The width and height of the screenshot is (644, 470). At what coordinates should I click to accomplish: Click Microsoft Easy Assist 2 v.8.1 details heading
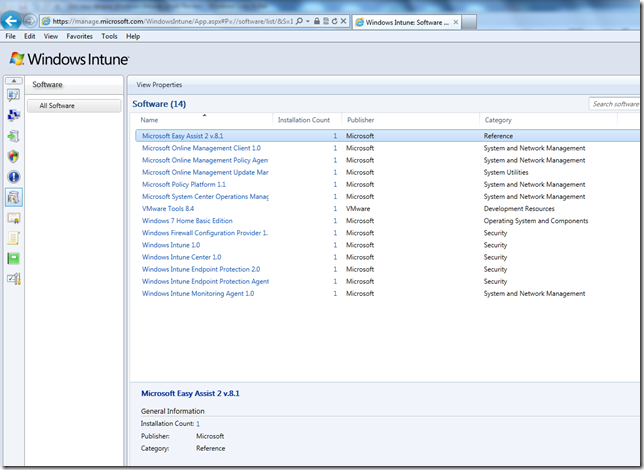pyautogui.click(x=190, y=393)
